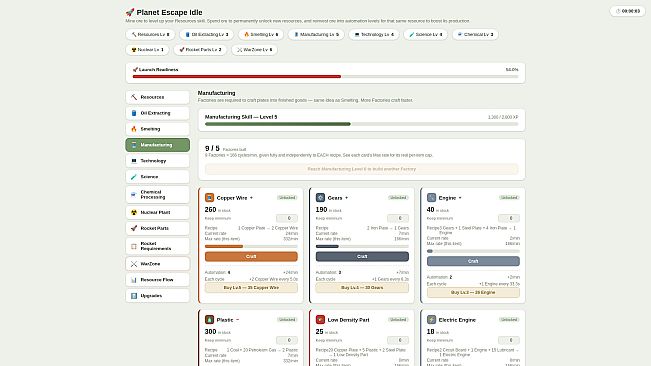
Task: Click the Keep minimum field on Electric Engine
Action: point(509,340)
